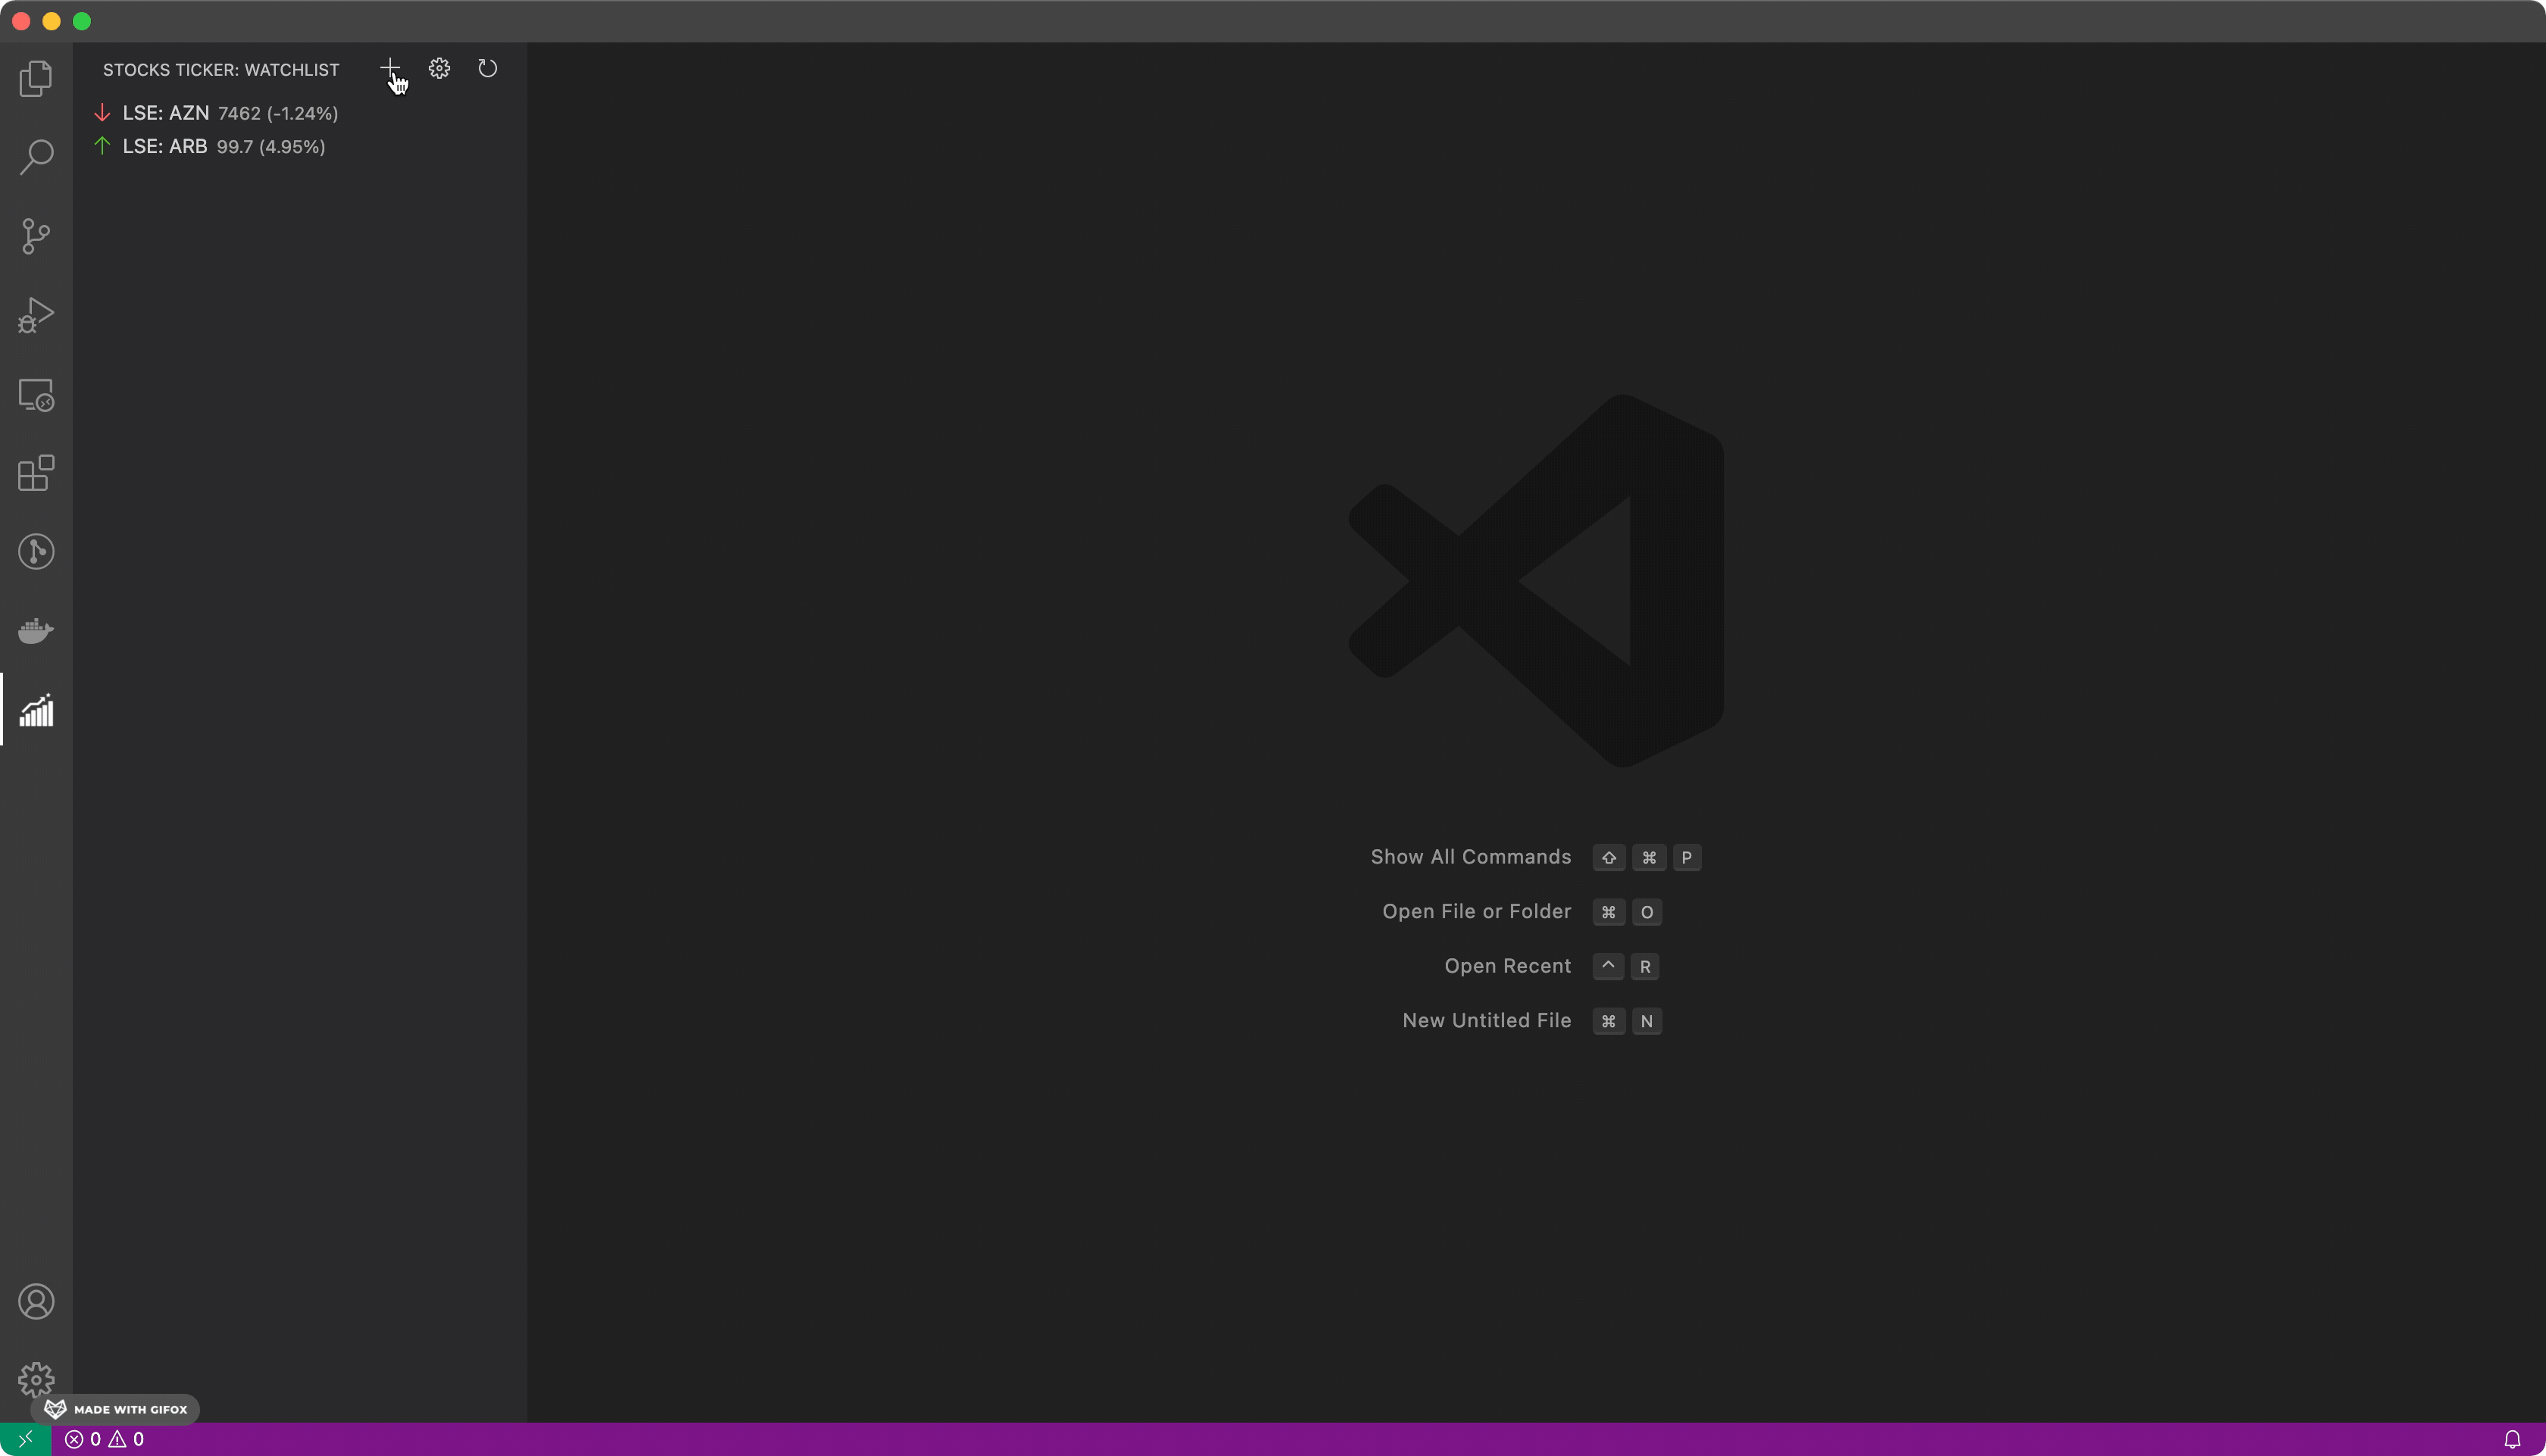Select Open Recent shortcut link
Viewport: 2546px width, 1456px height.
point(1506,965)
